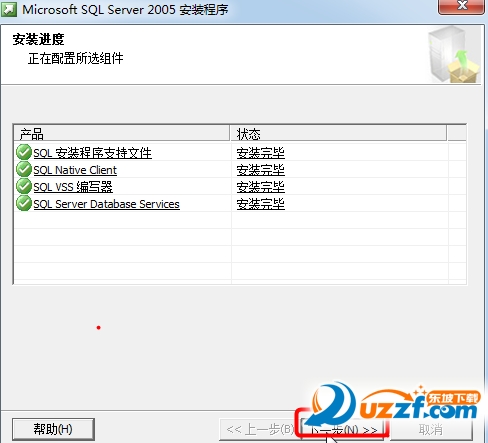Click the installer icon in the title bar
488x443 pixels.
coord(9,9)
